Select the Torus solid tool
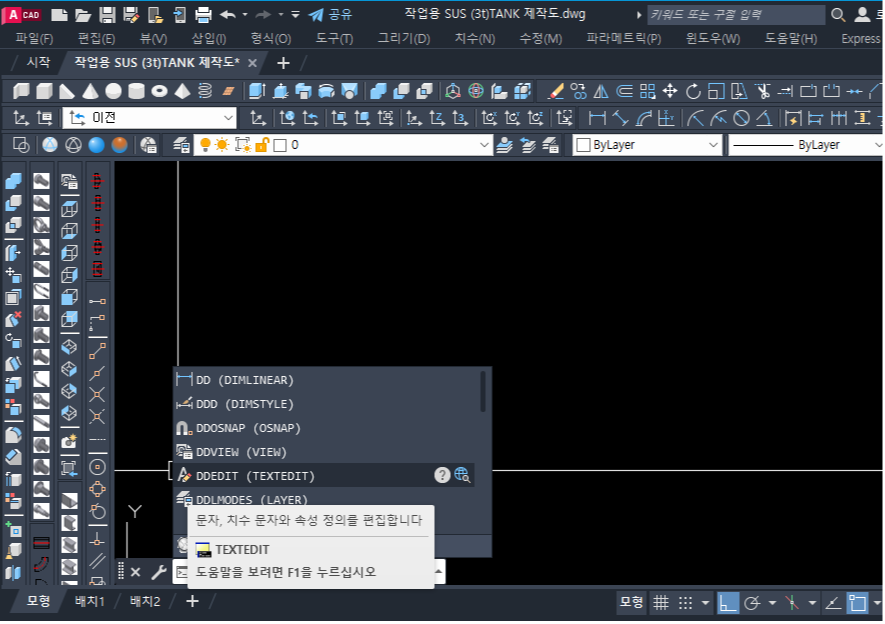 click(160, 91)
